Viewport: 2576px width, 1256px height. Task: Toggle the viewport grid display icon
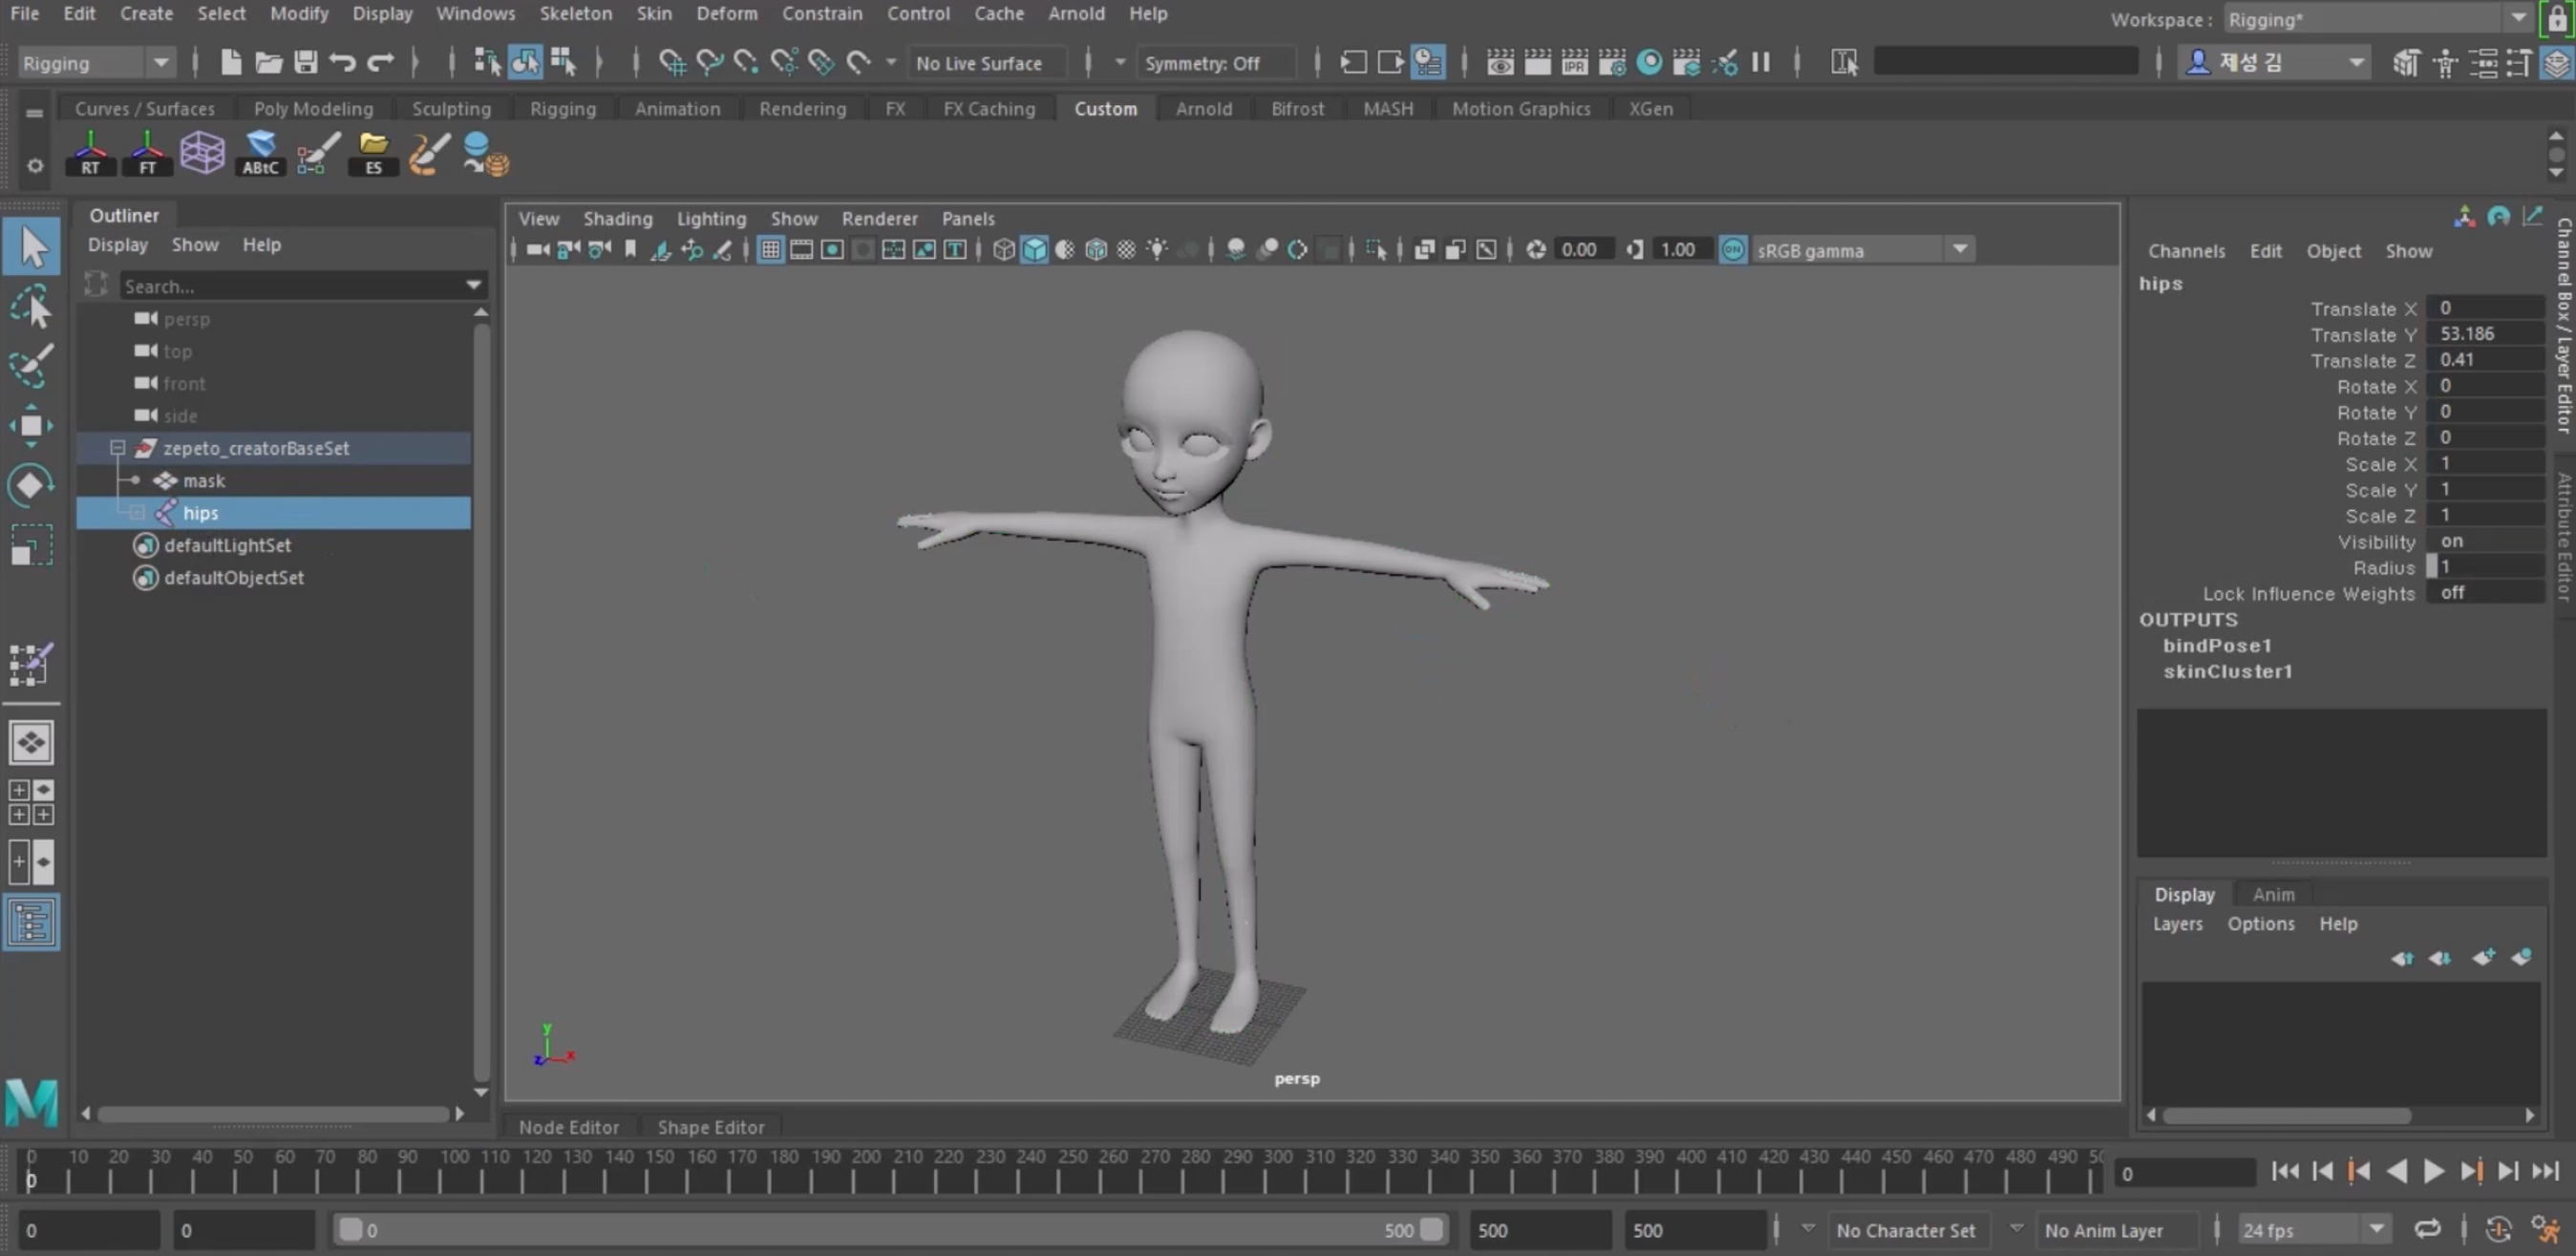pyautogui.click(x=770, y=250)
